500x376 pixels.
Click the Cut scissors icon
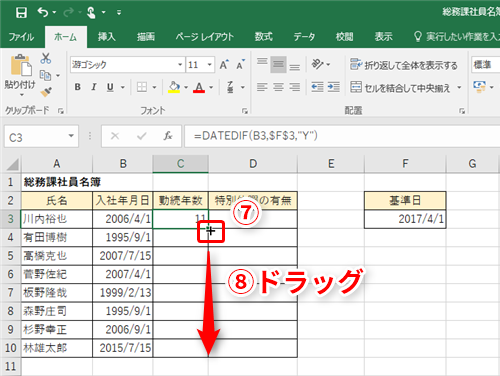46,58
